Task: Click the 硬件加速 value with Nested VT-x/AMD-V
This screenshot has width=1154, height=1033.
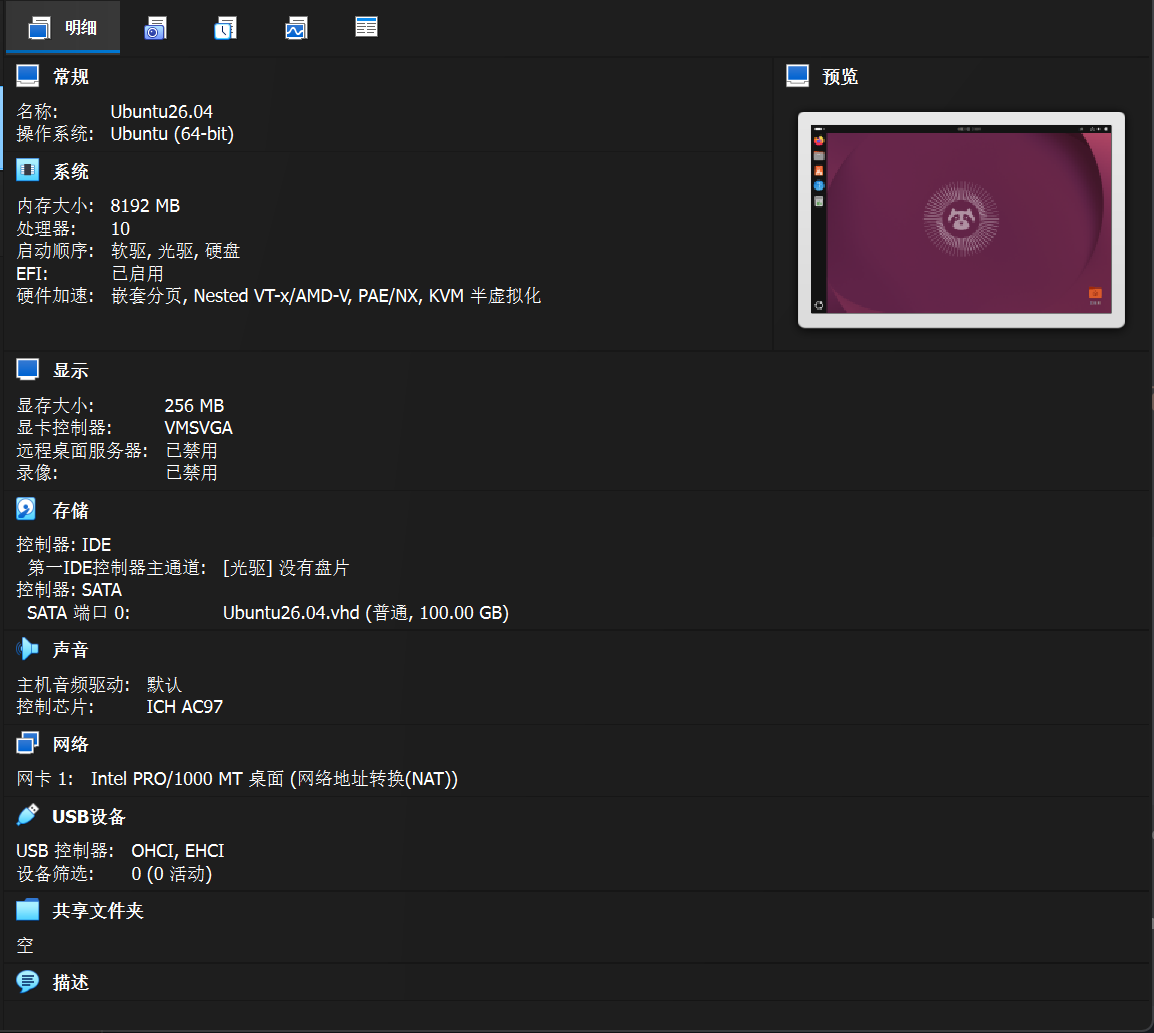Action: point(326,296)
